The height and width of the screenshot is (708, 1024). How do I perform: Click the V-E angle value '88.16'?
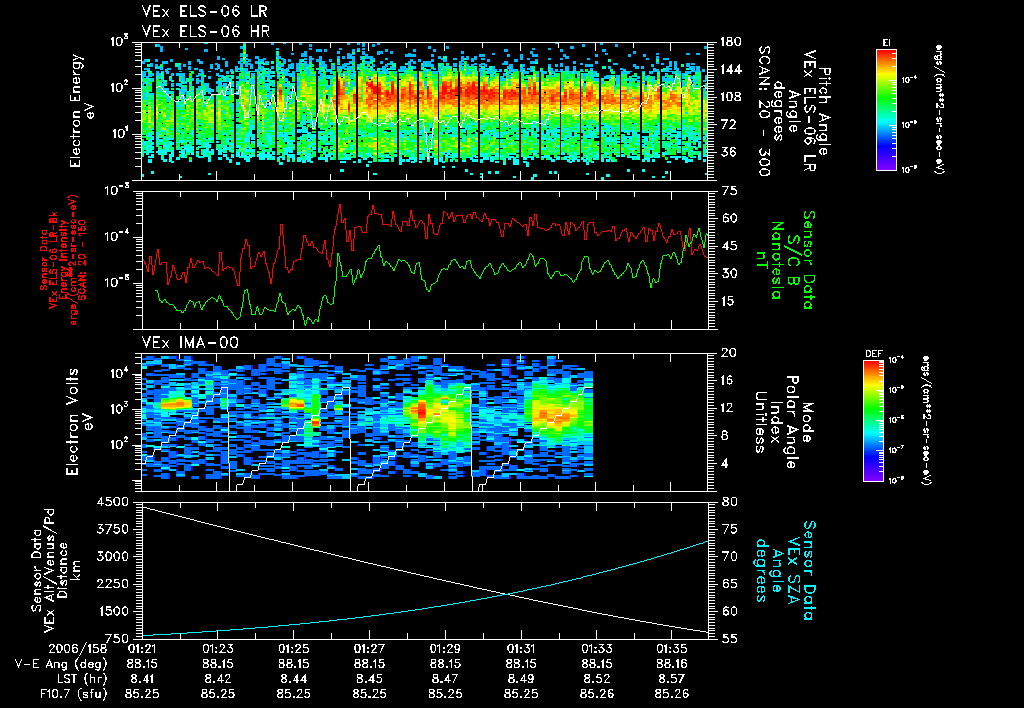(672, 664)
